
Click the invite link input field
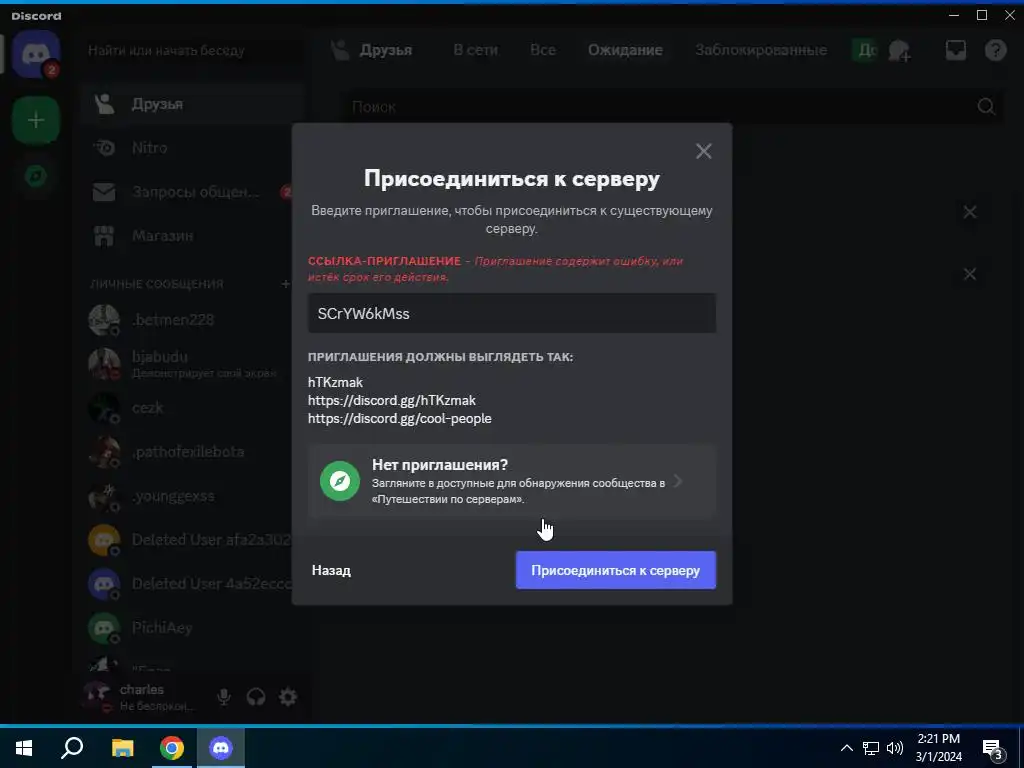pos(511,313)
